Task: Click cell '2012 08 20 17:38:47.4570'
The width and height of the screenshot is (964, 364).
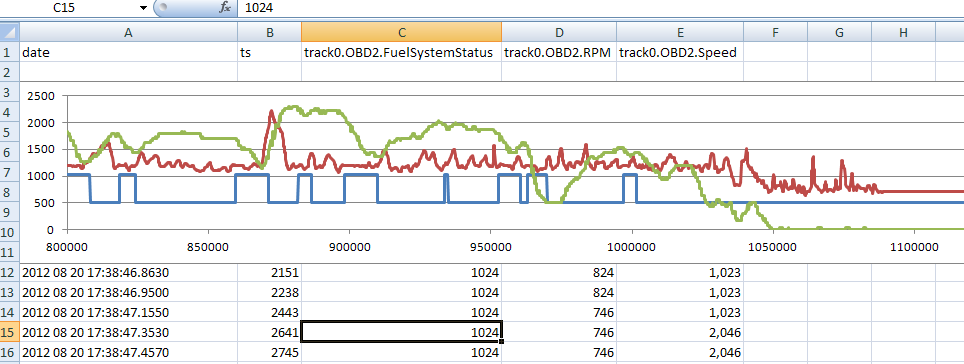Action: pyautogui.click(x=128, y=352)
